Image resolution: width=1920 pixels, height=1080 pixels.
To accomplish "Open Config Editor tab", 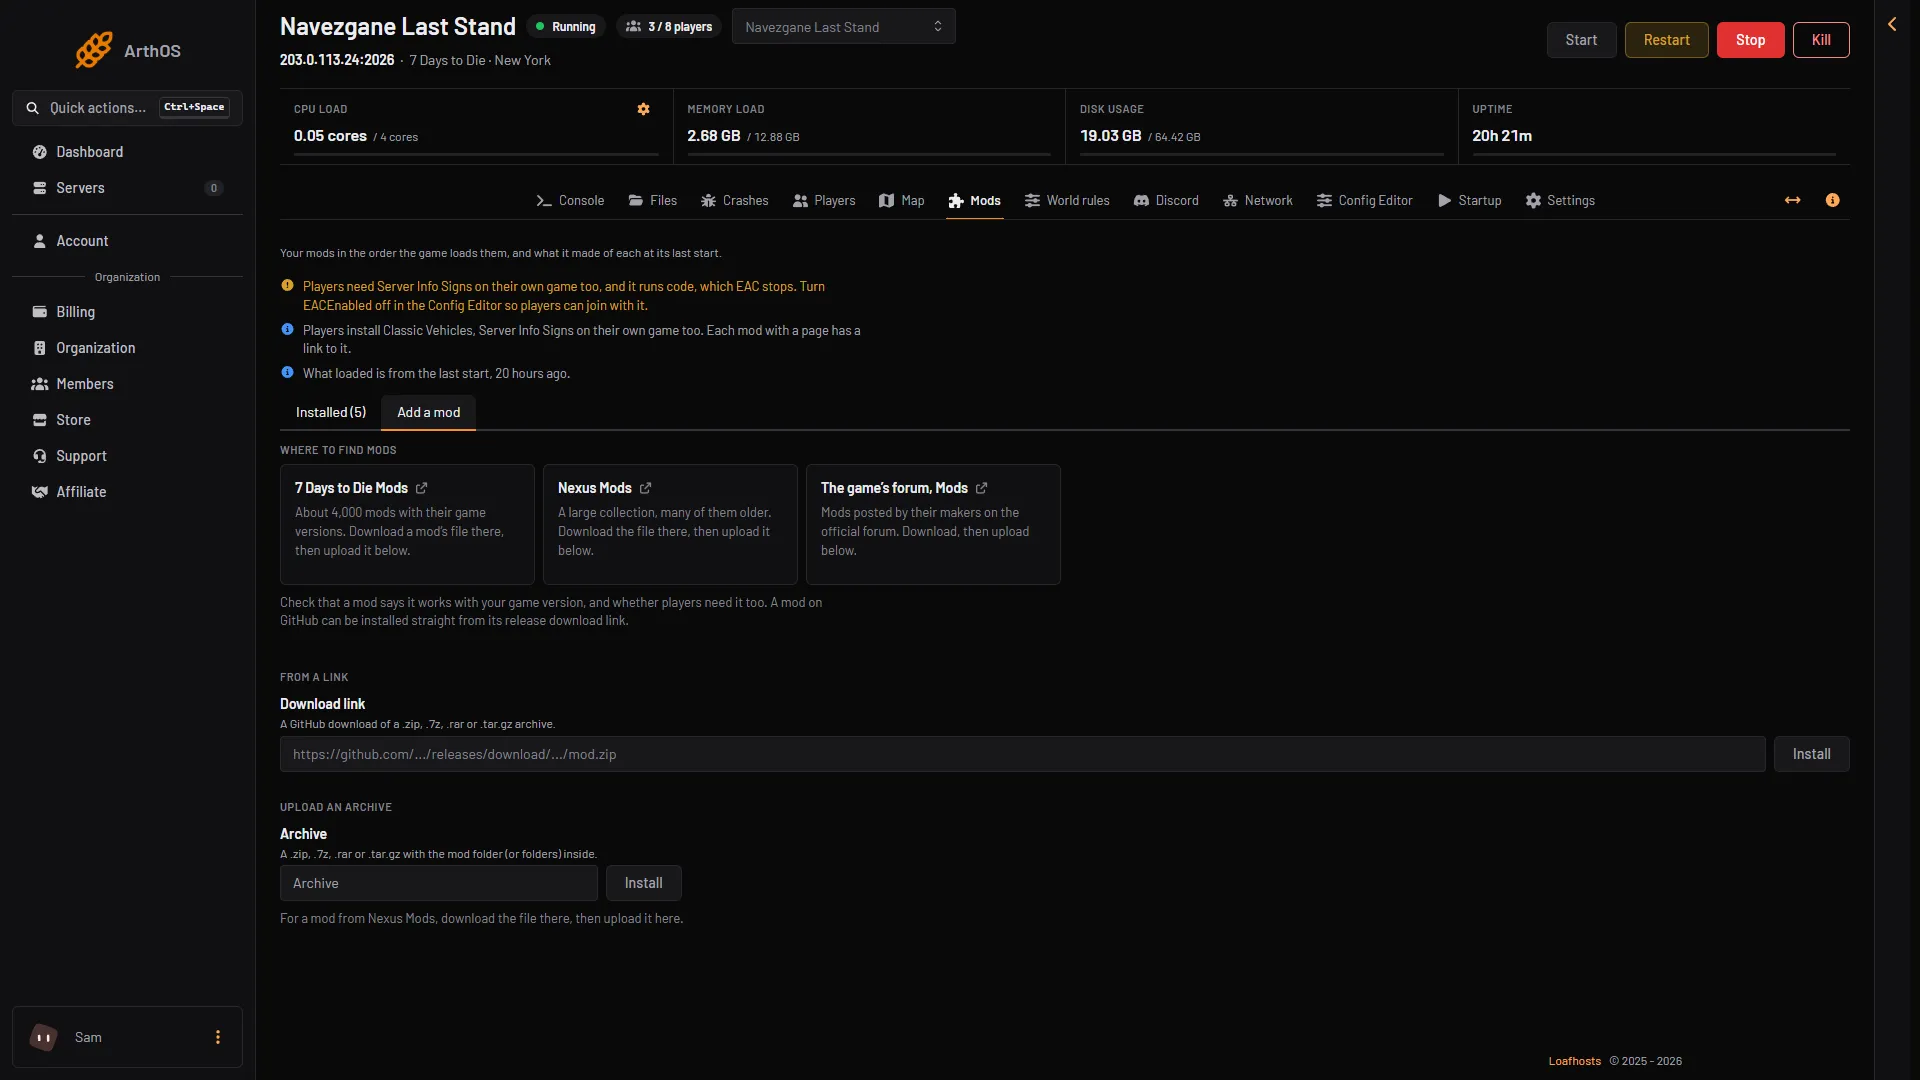I will coord(1365,201).
